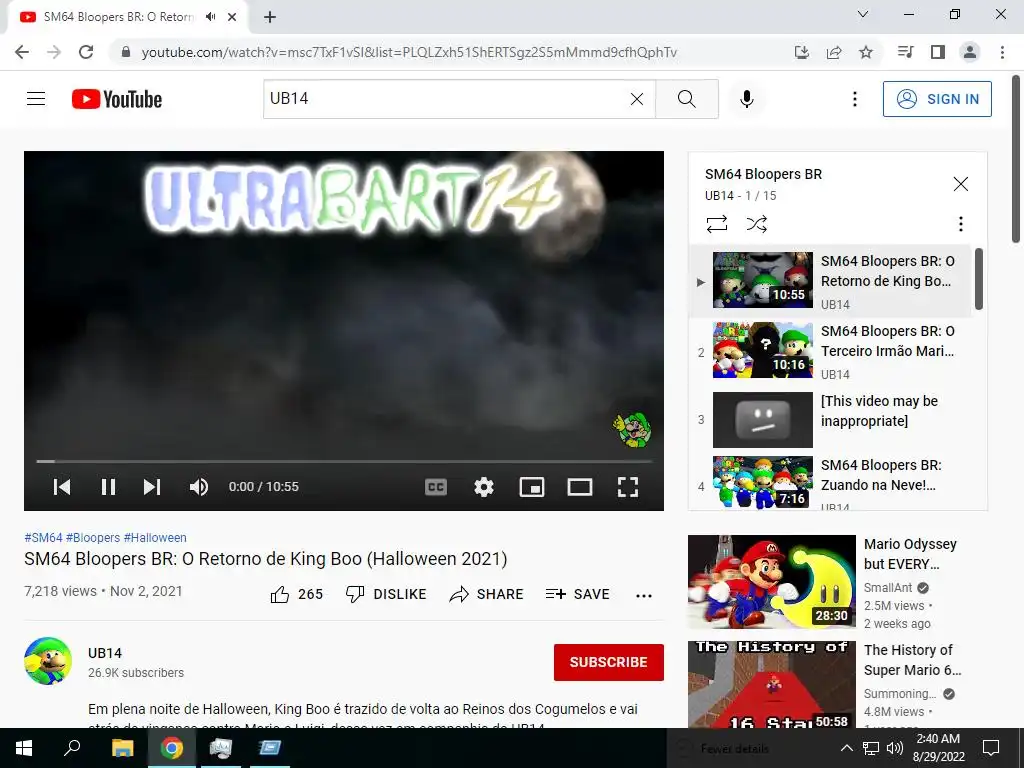1024x768 pixels.
Task: Pause the playing video
Action: point(108,487)
